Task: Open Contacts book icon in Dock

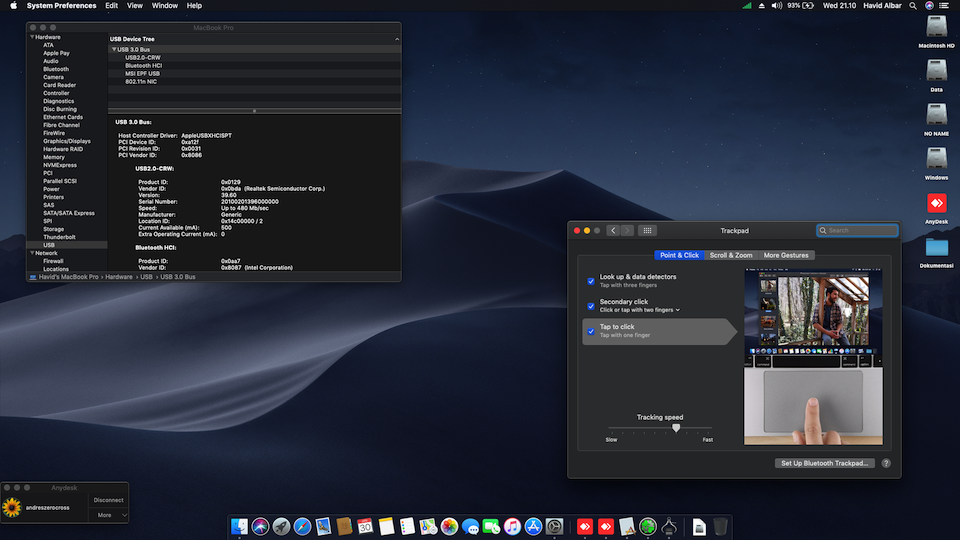Action: point(344,527)
